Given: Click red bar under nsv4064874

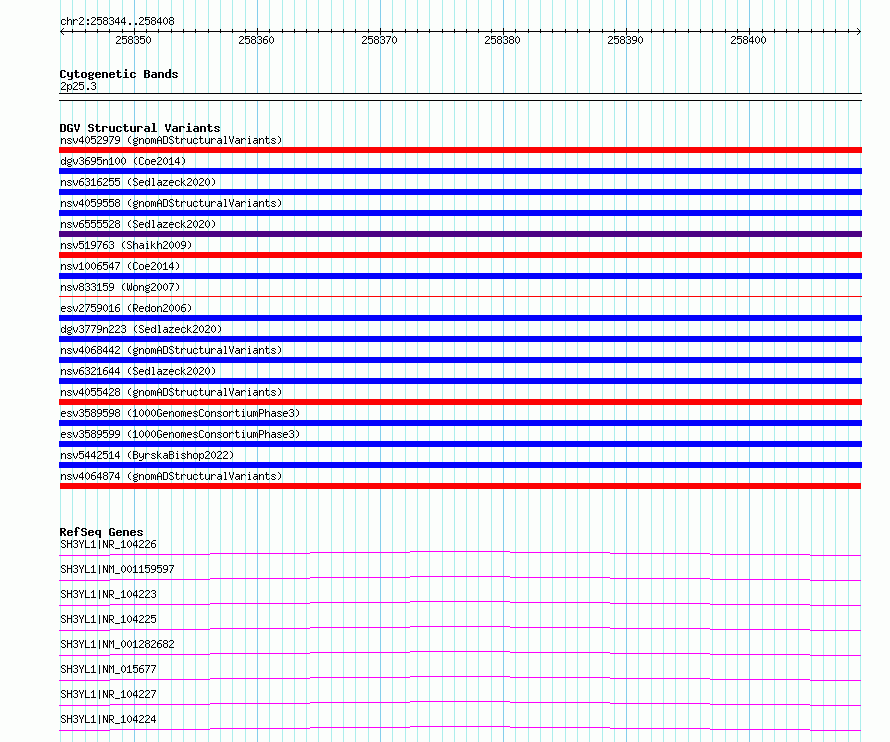Looking at the screenshot, I should pos(460,486).
